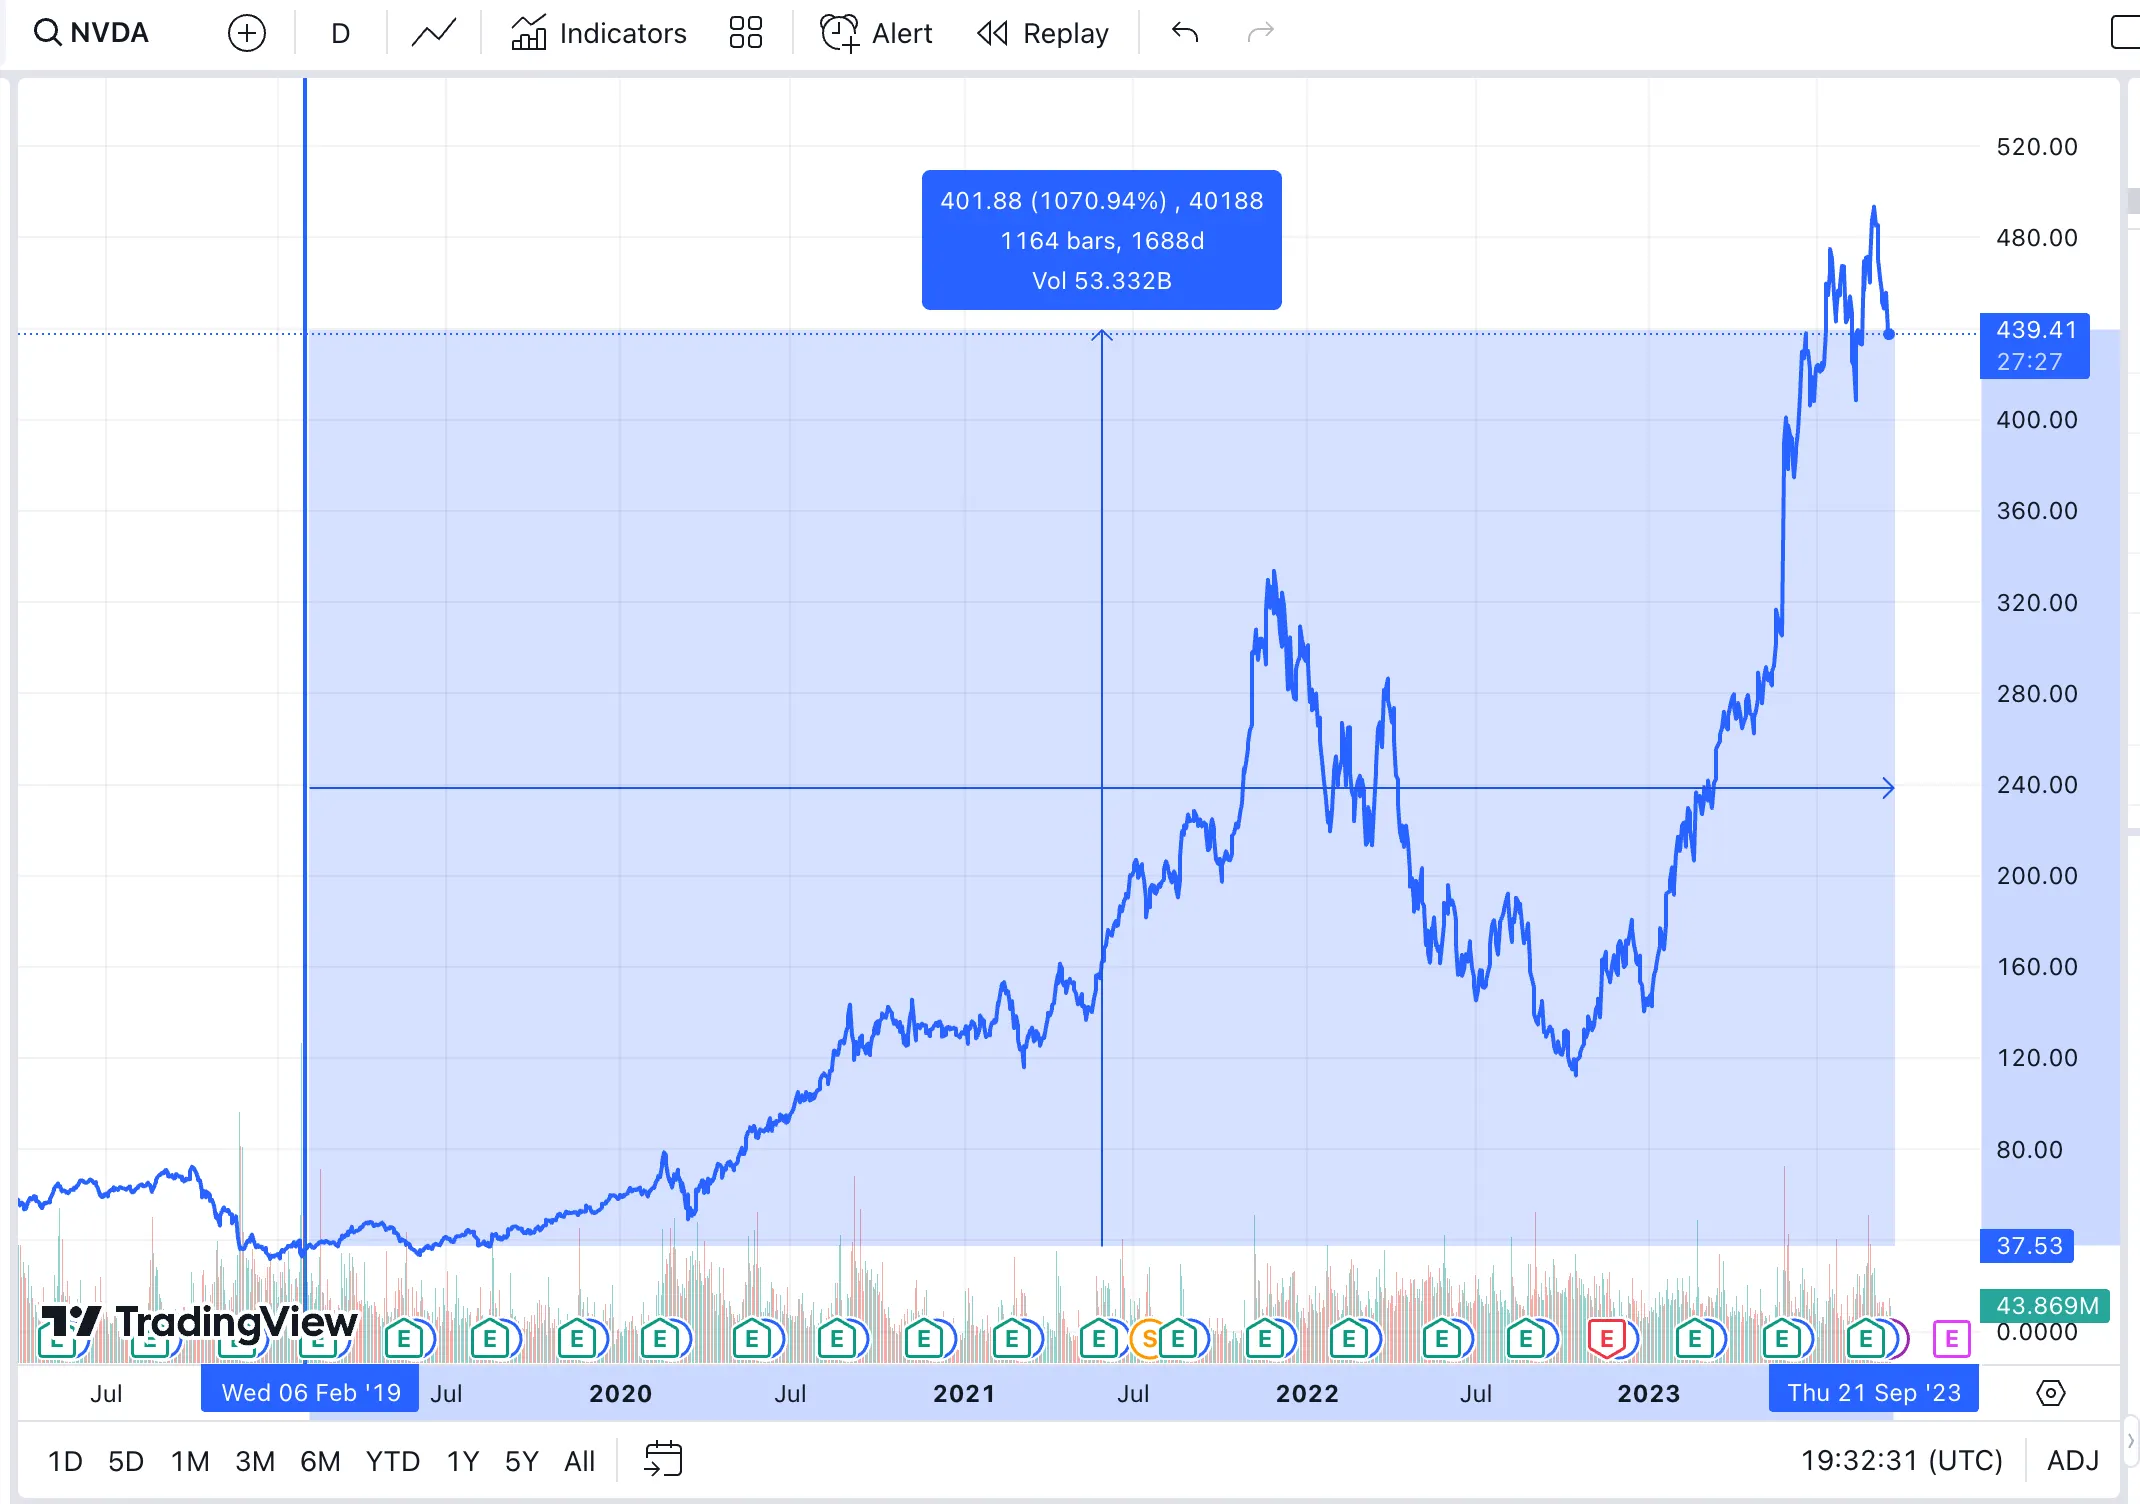Select the YTD time range

point(392,1461)
